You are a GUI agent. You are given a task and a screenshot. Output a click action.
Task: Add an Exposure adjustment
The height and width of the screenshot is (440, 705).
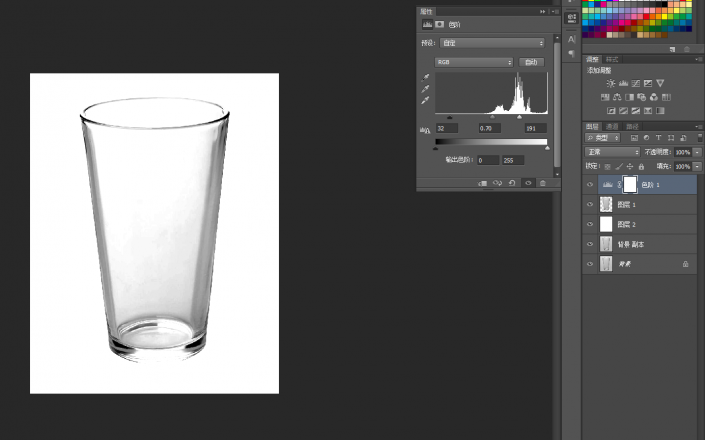648,83
